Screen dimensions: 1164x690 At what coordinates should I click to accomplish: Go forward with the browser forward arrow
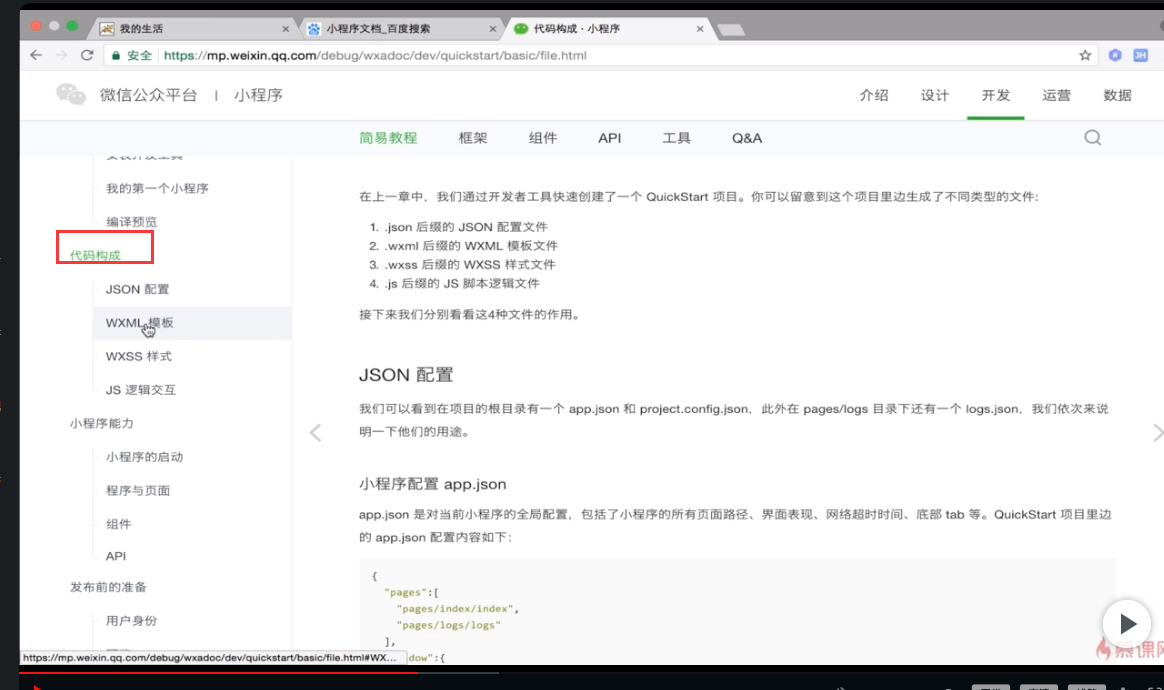coord(62,55)
